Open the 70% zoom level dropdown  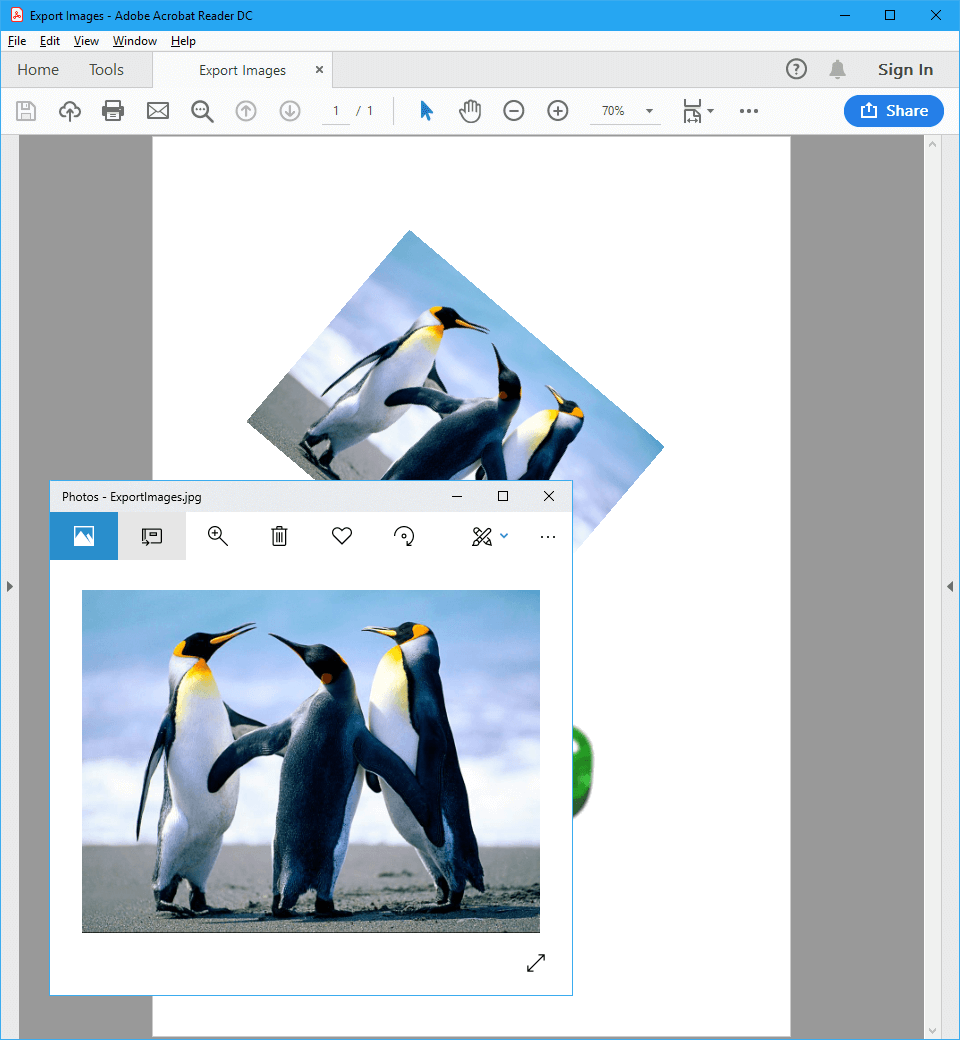tap(649, 111)
